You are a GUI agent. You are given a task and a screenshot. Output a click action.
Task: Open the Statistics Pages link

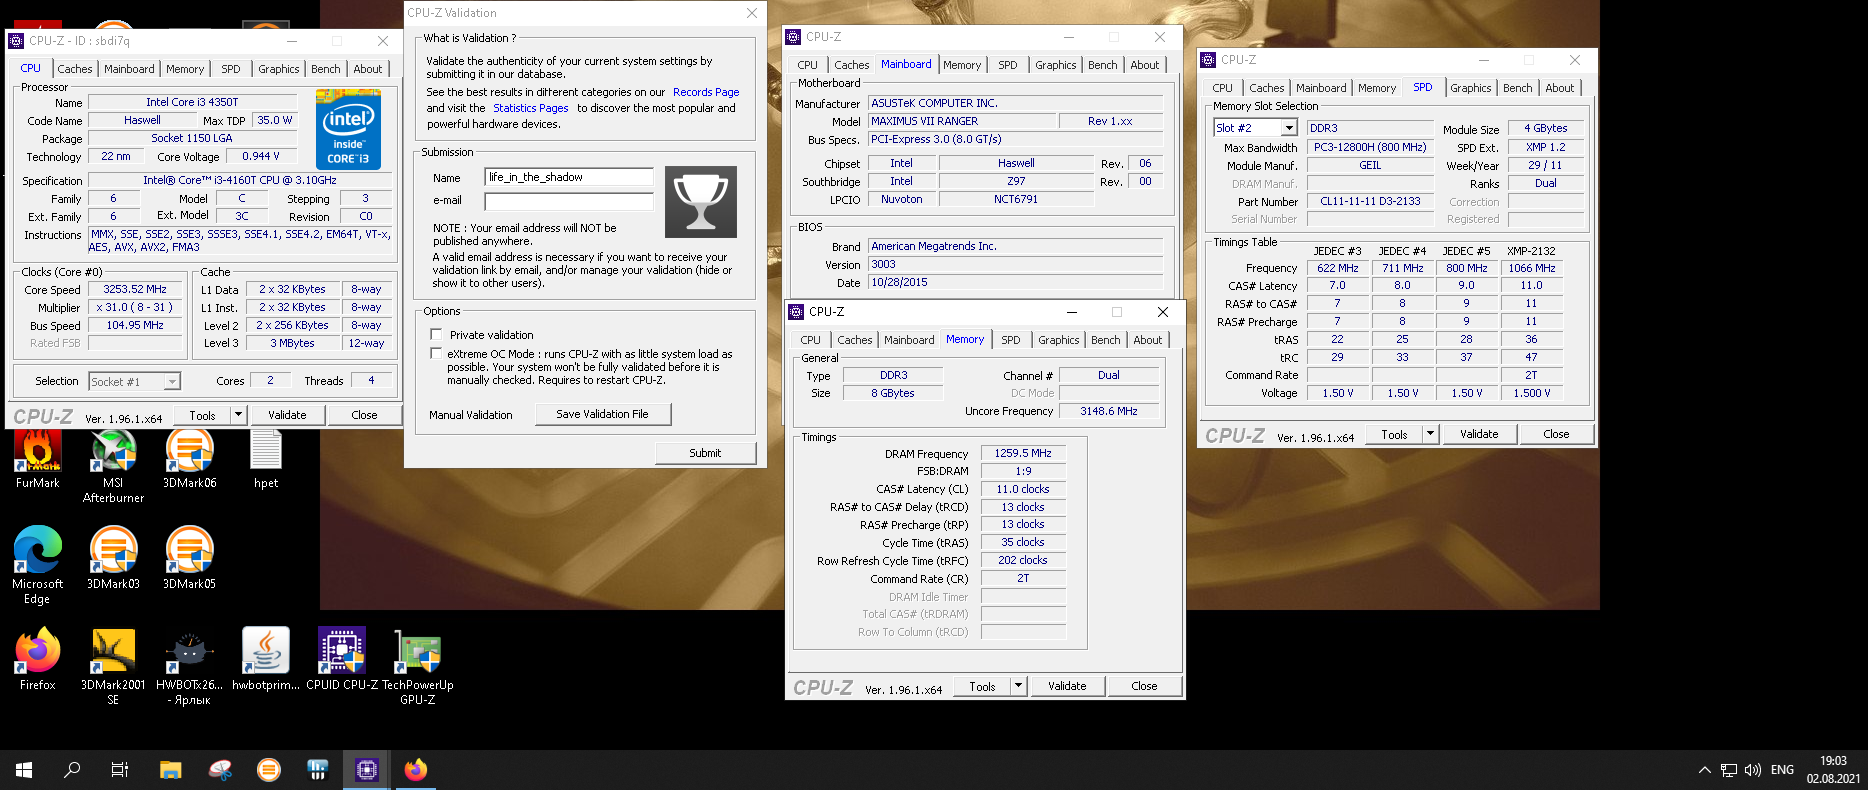[530, 108]
